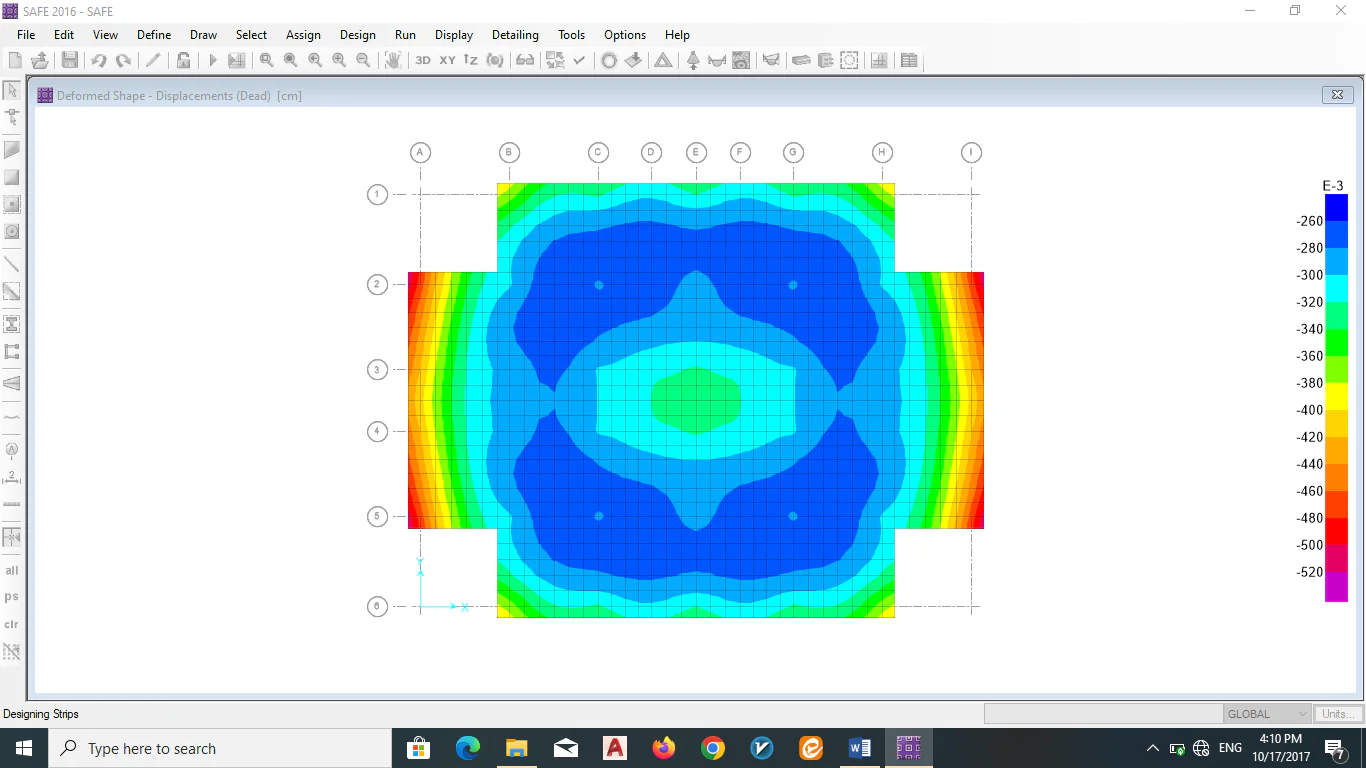This screenshot has width=1366, height=768.
Task: Click the Windows taskbar search box
Action: [x=220, y=748]
